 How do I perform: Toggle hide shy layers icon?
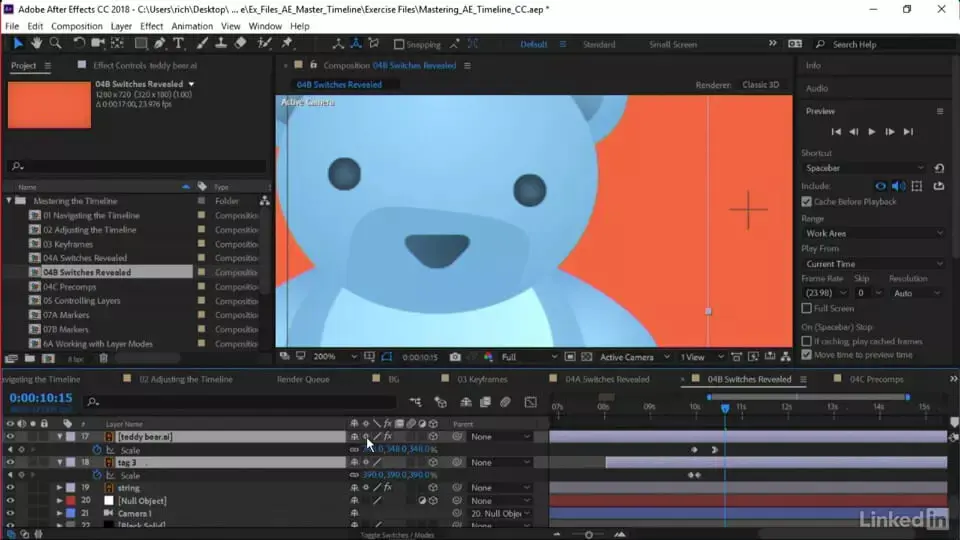[466, 402]
